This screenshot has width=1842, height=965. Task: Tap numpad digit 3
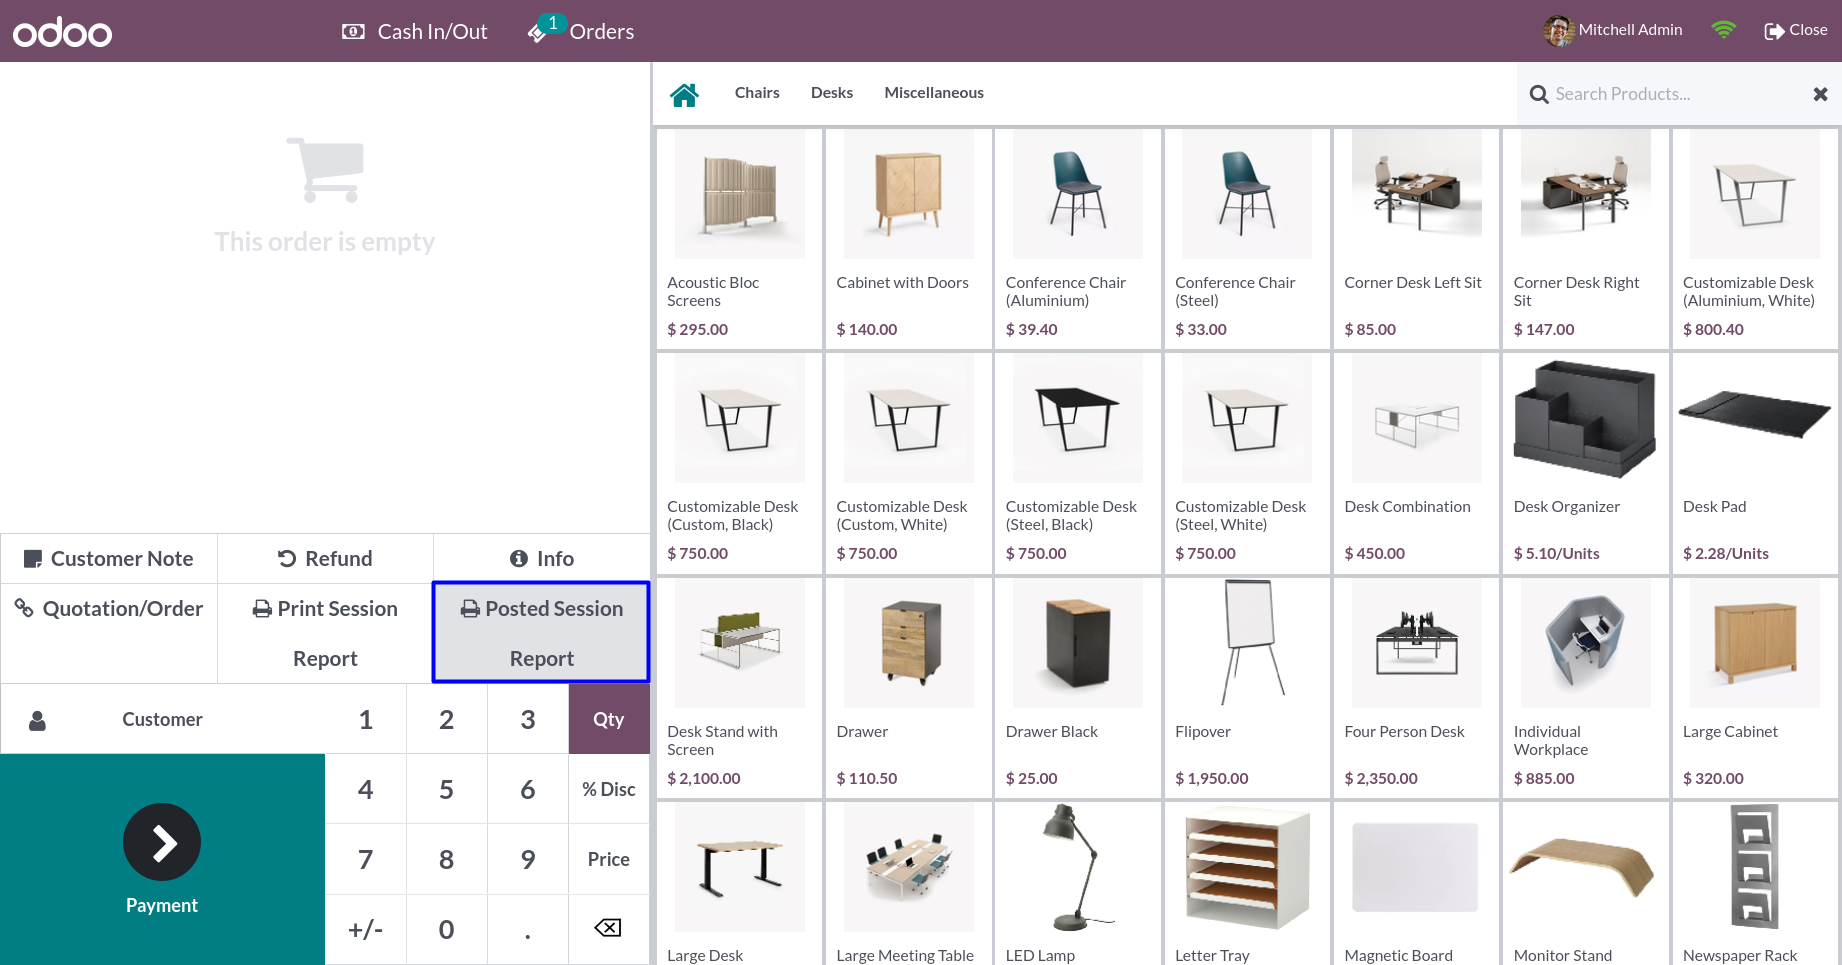point(528,719)
